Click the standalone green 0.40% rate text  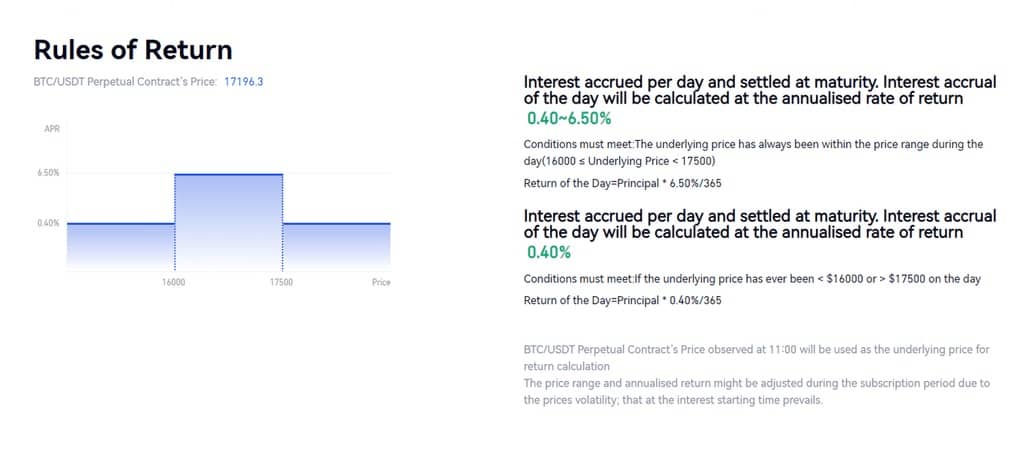click(x=548, y=252)
